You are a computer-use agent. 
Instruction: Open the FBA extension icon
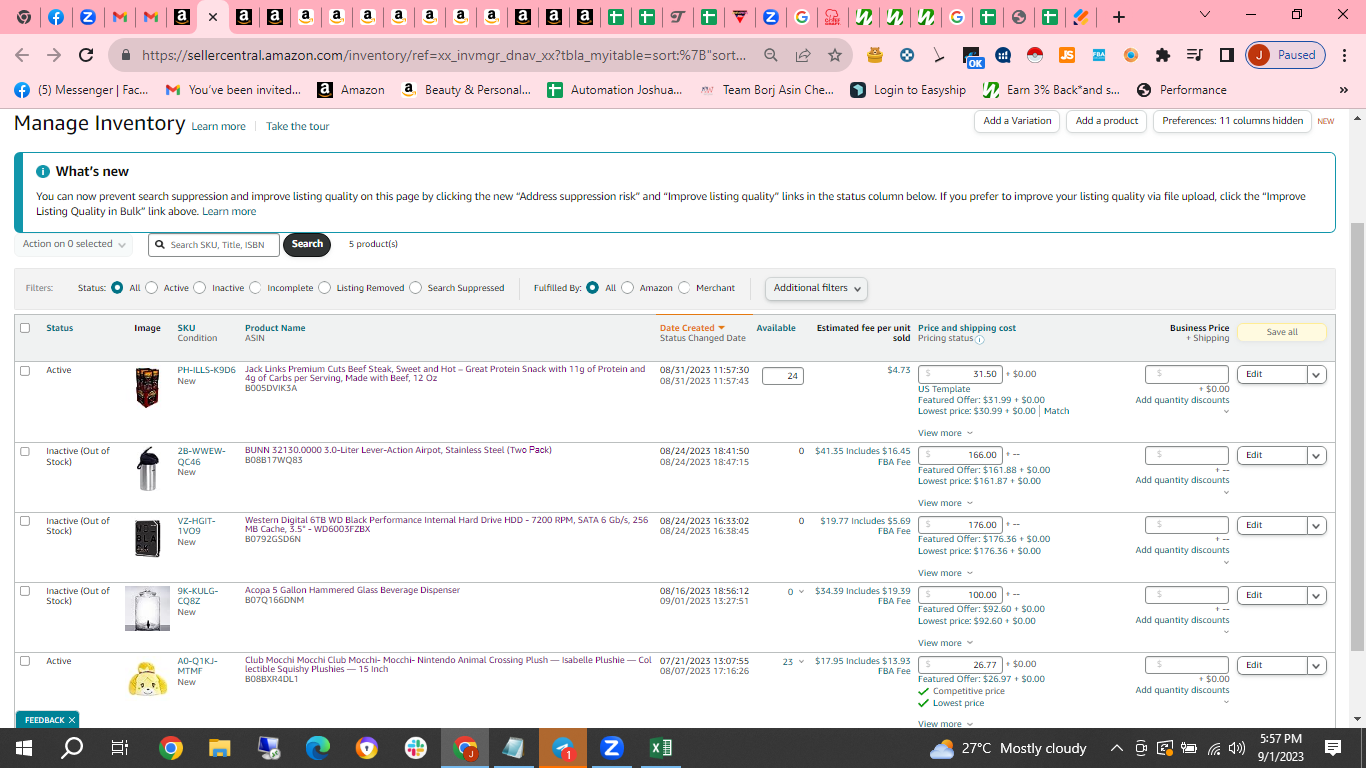(x=1099, y=55)
